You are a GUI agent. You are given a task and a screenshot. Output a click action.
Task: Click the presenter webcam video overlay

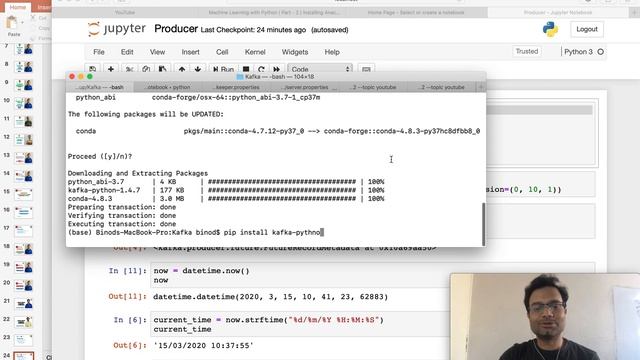tap(545, 317)
